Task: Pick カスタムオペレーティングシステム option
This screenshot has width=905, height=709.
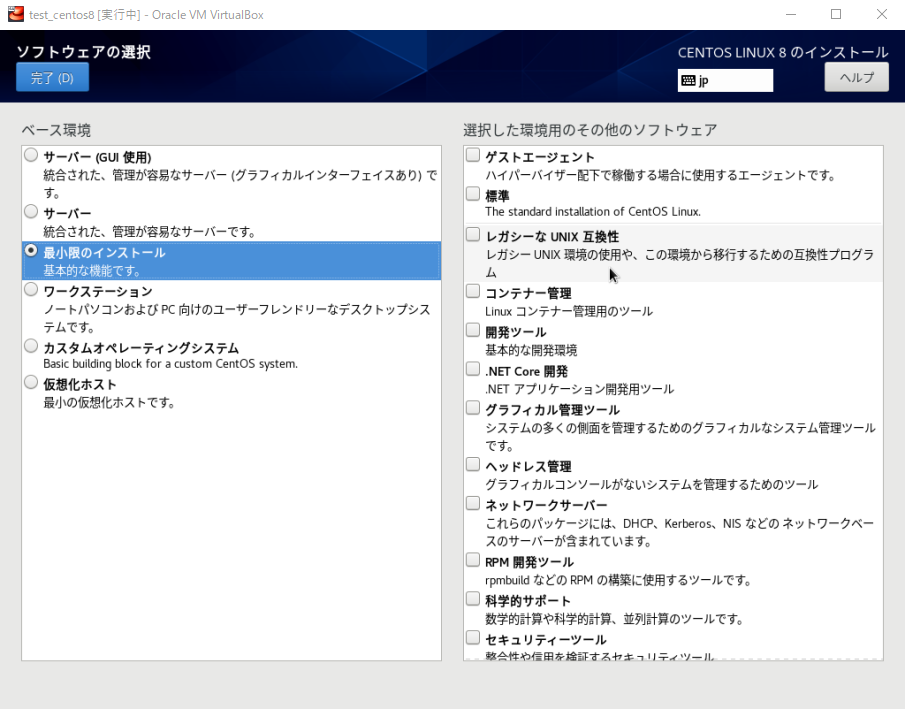Action: 31,345
